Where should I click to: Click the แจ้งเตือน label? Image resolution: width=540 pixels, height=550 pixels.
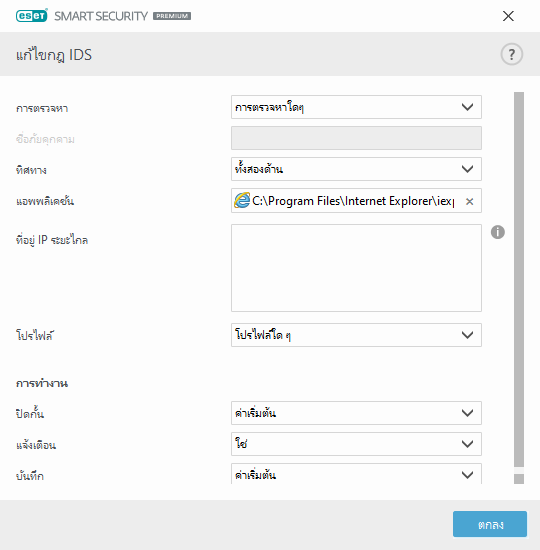(36, 445)
